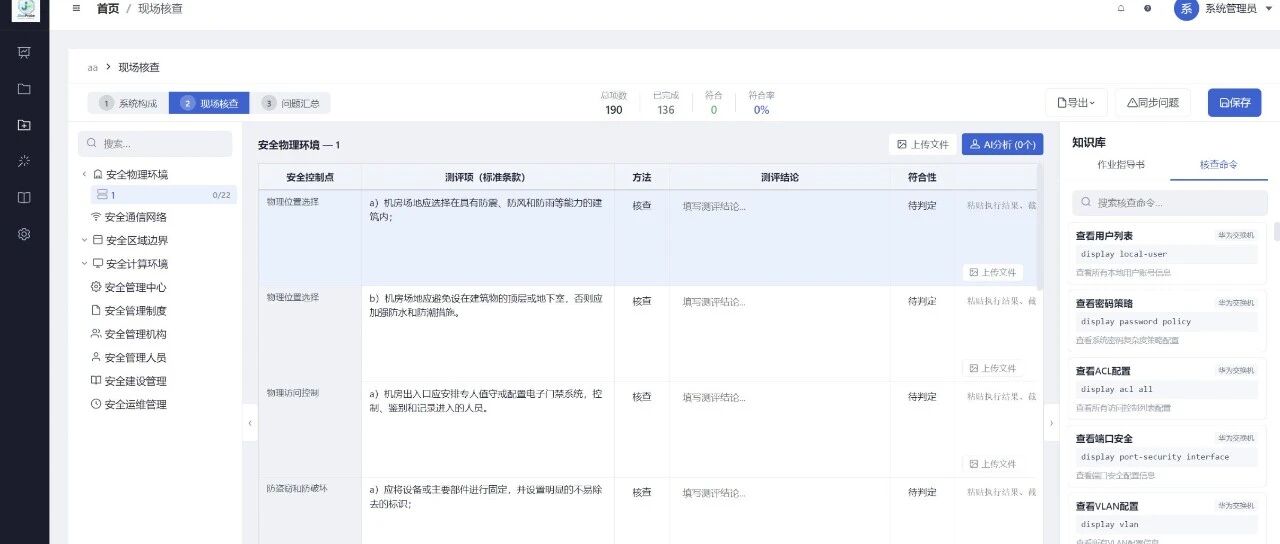Focus the 搜索核查命令 search field
The image size is (1280, 544).
point(1169,203)
